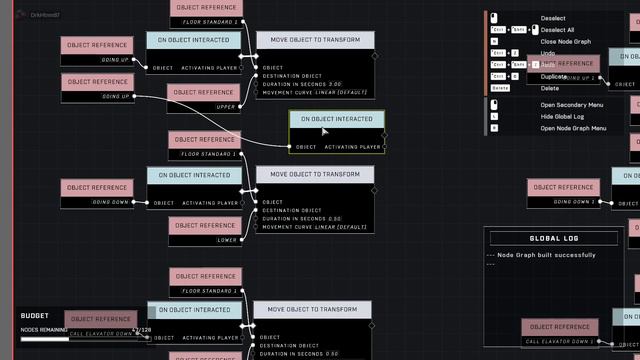640x360 pixels.
Task: Click the execution diamond on the 0.80-duration Move node
Action: point(371,325)
